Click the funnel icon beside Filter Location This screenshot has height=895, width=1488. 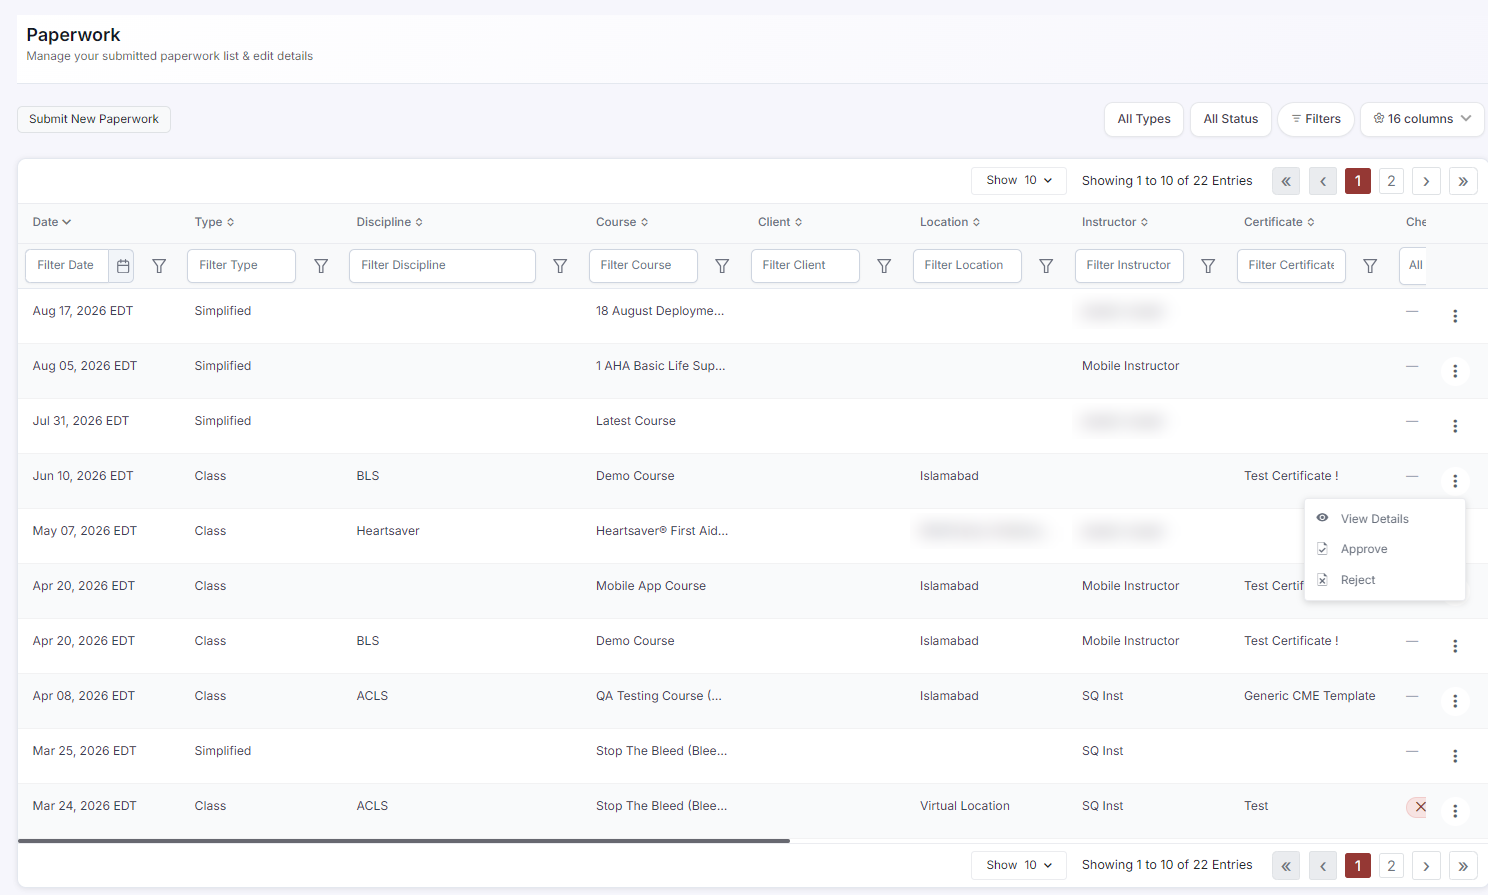1046,266
